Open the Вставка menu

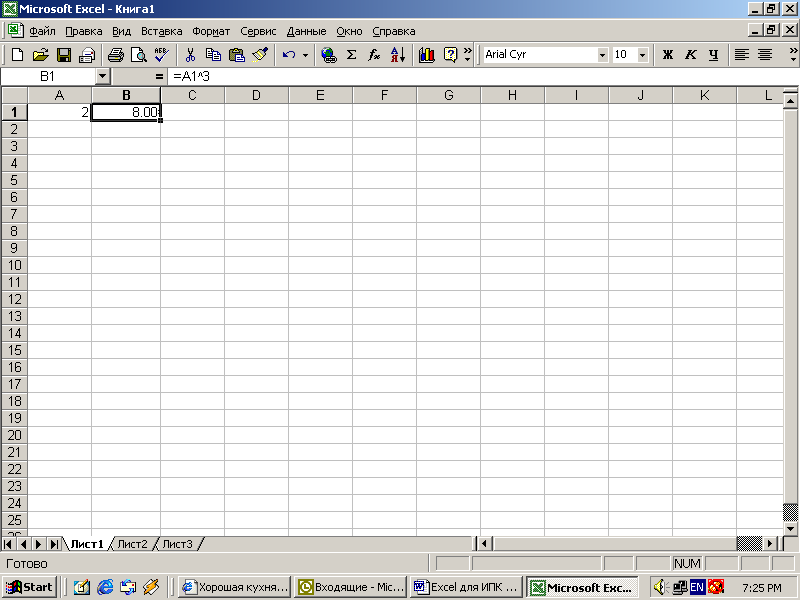(x=162, y=31)
